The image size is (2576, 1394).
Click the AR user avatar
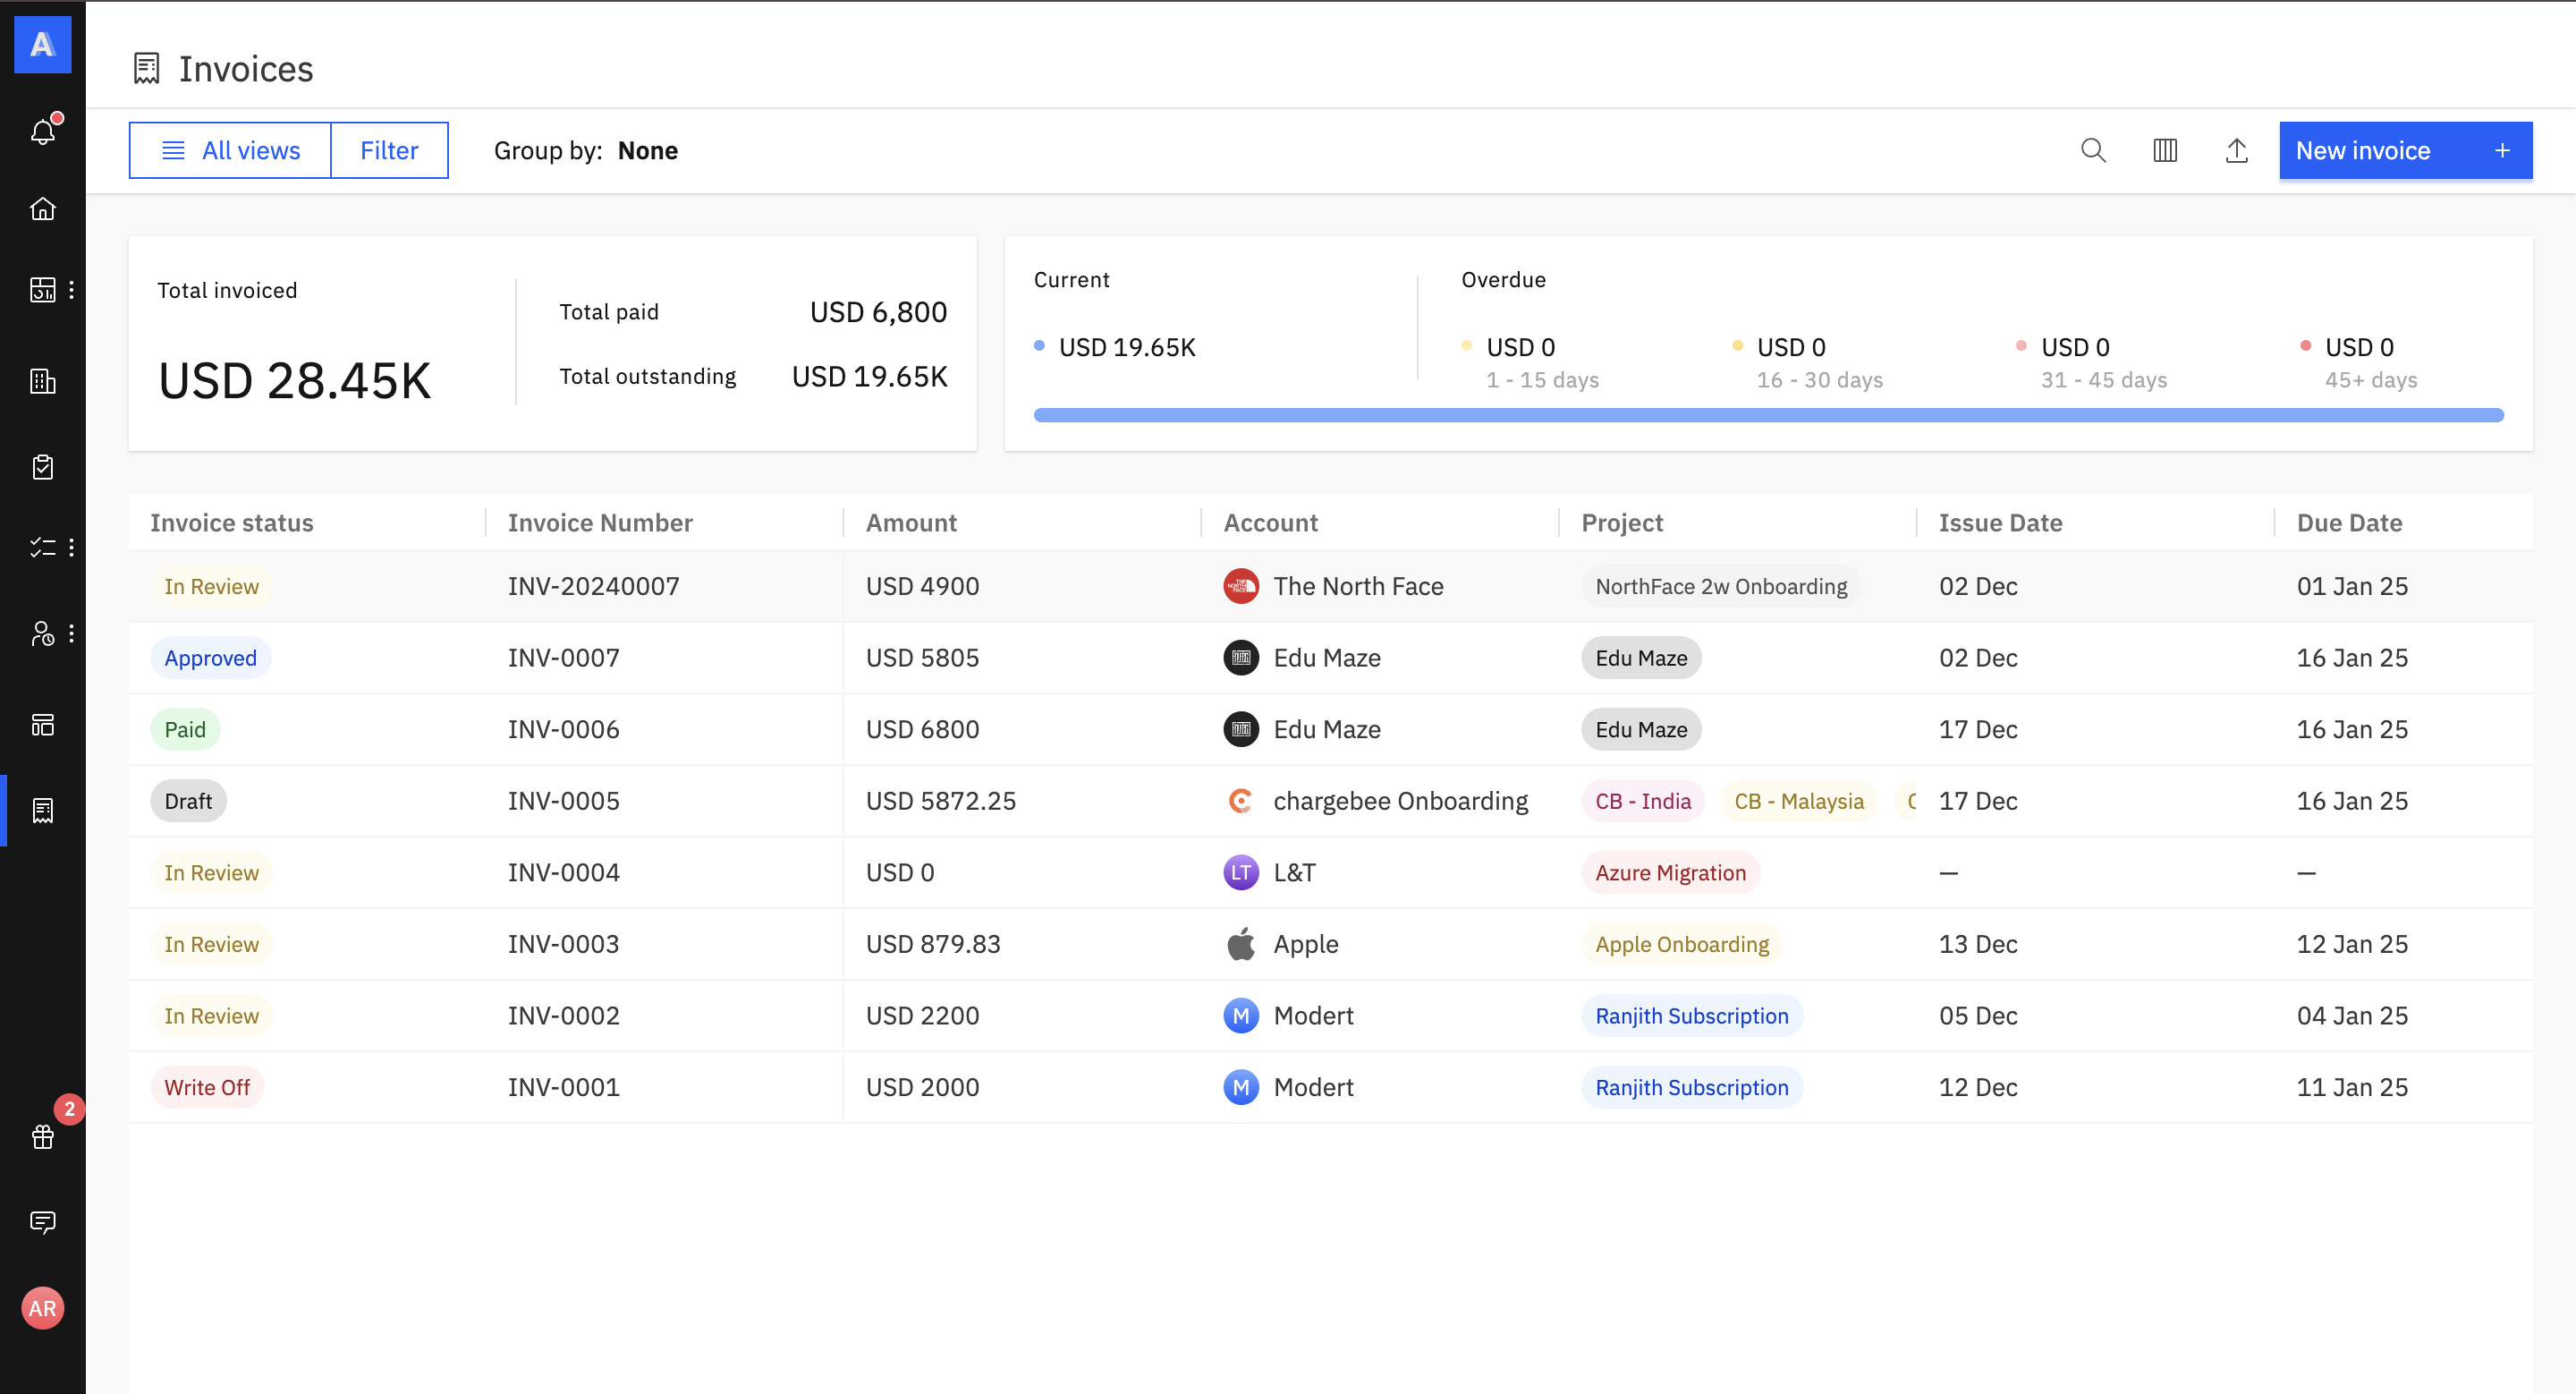coord(43,1308)
